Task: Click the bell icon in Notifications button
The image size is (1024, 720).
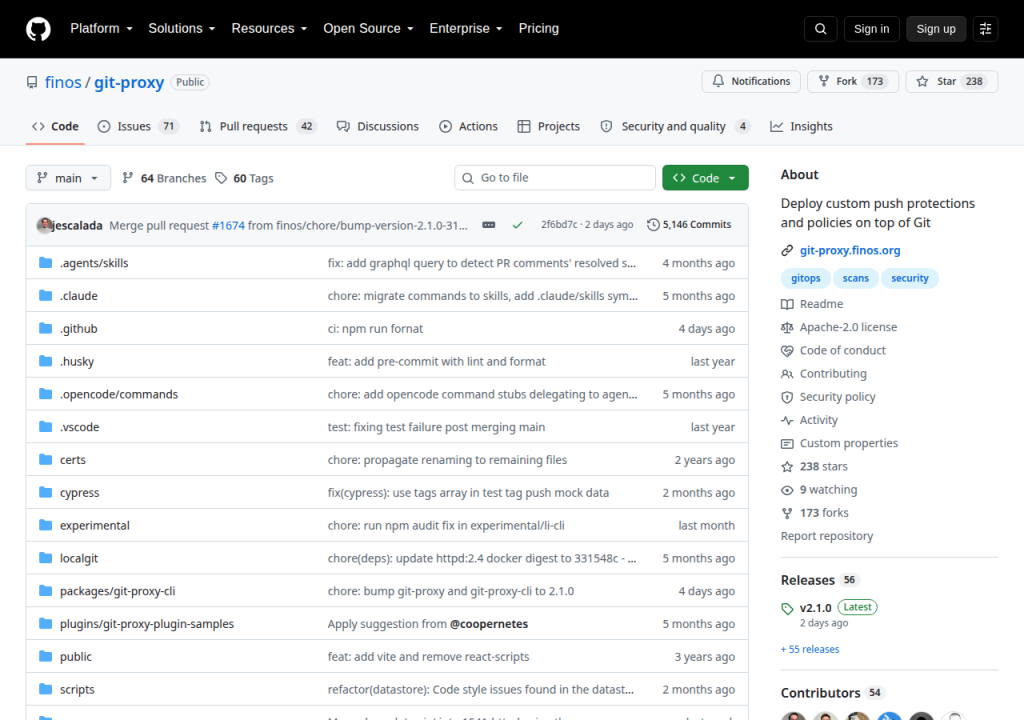Action: pos(718,81)
